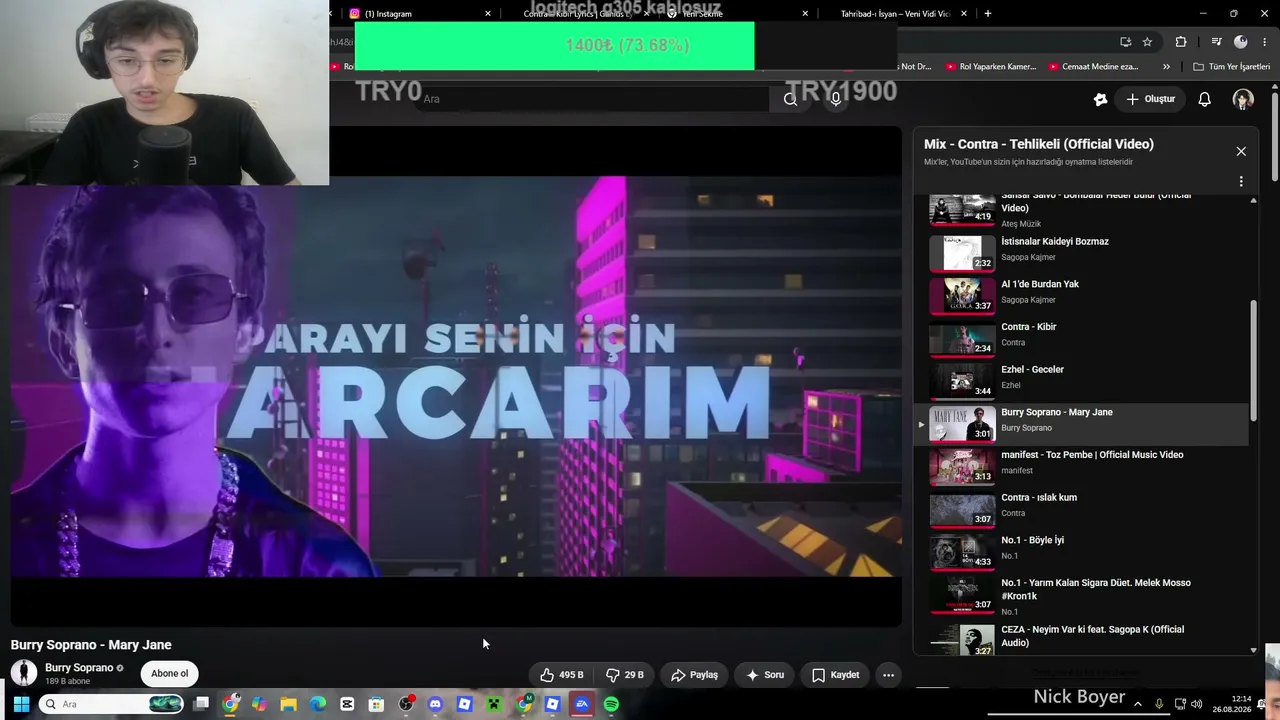The image size is (1280, 720).
Task: Bookmark this page with the star icon
Action: (1147, 42)
